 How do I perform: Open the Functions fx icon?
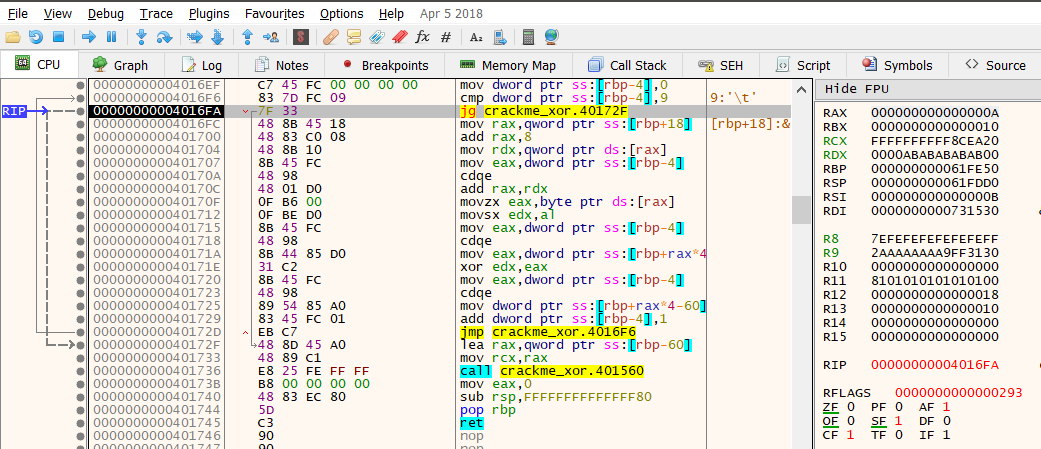click(x=422, y=37)
